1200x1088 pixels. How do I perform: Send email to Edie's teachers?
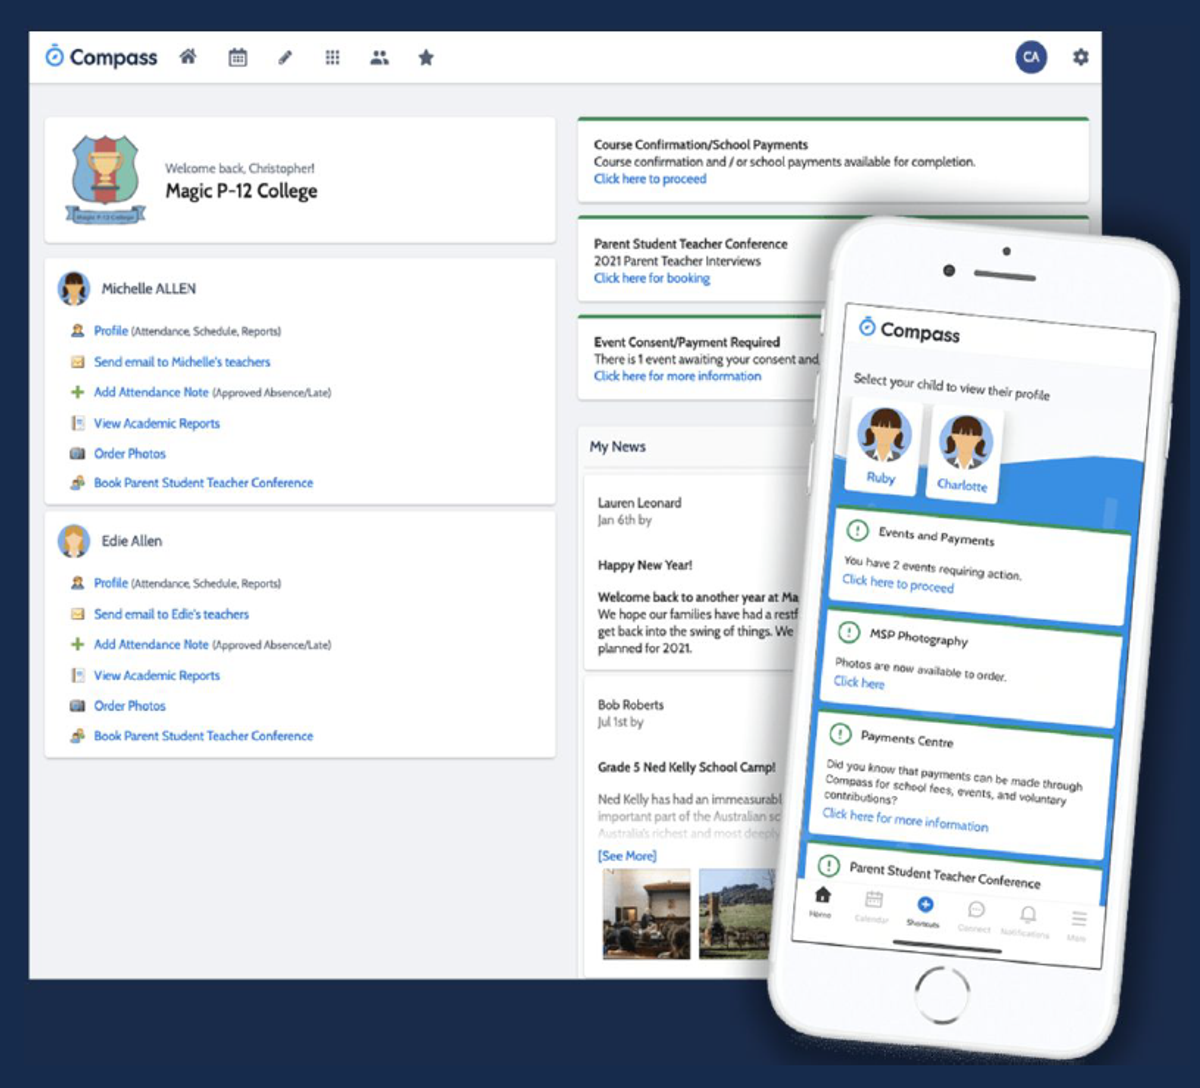[171, 614]
